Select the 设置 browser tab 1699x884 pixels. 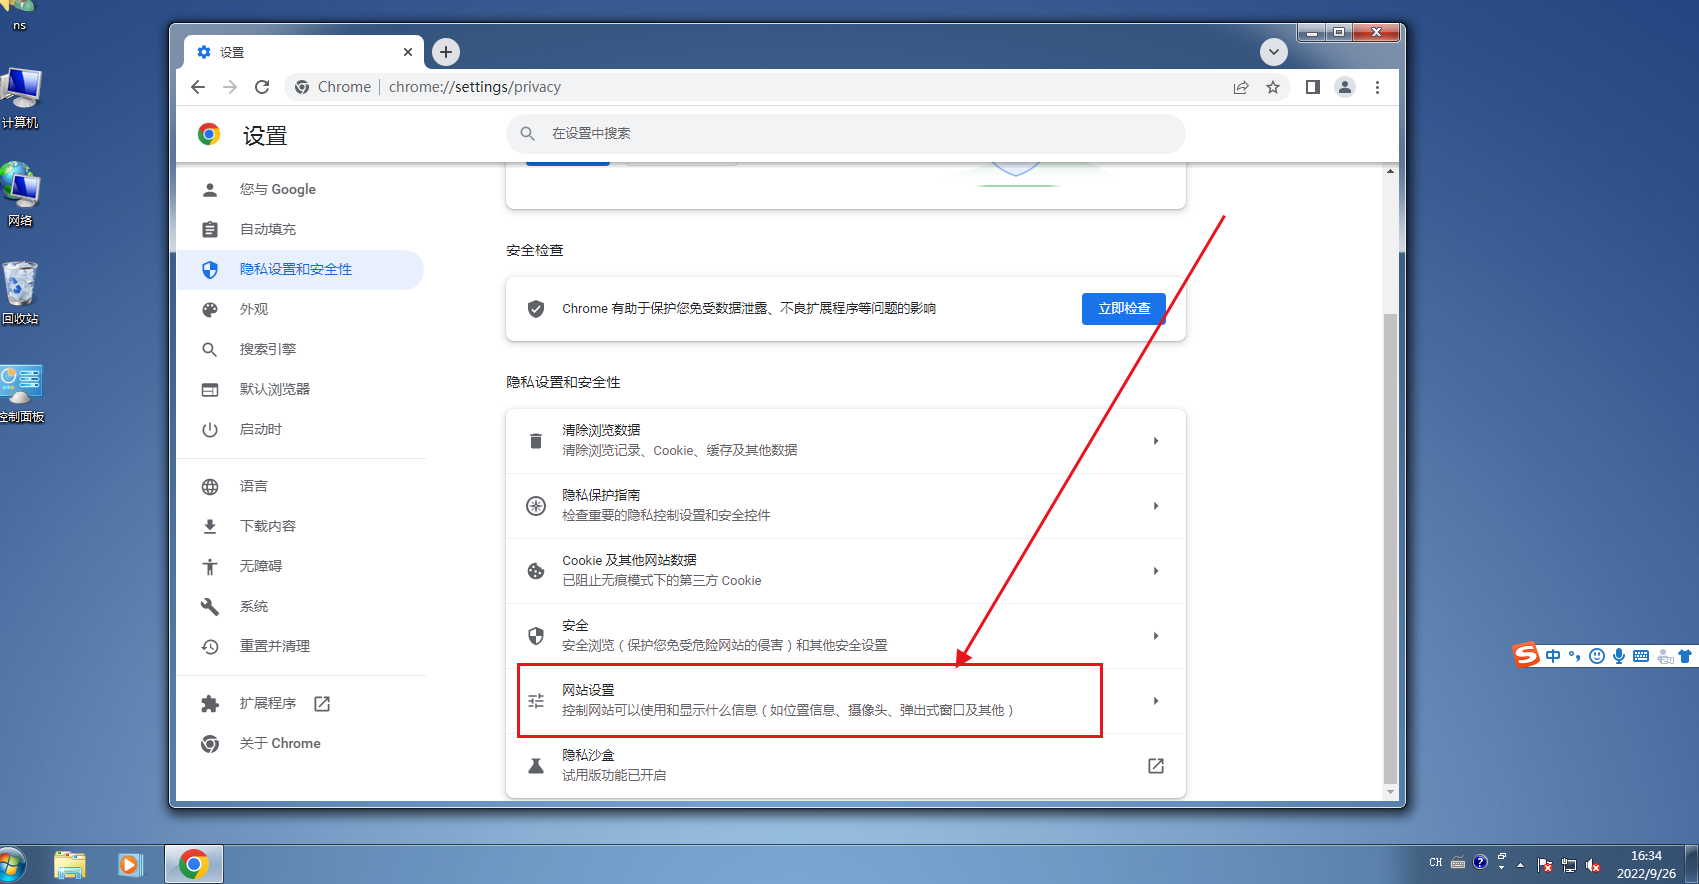[304, 52]
